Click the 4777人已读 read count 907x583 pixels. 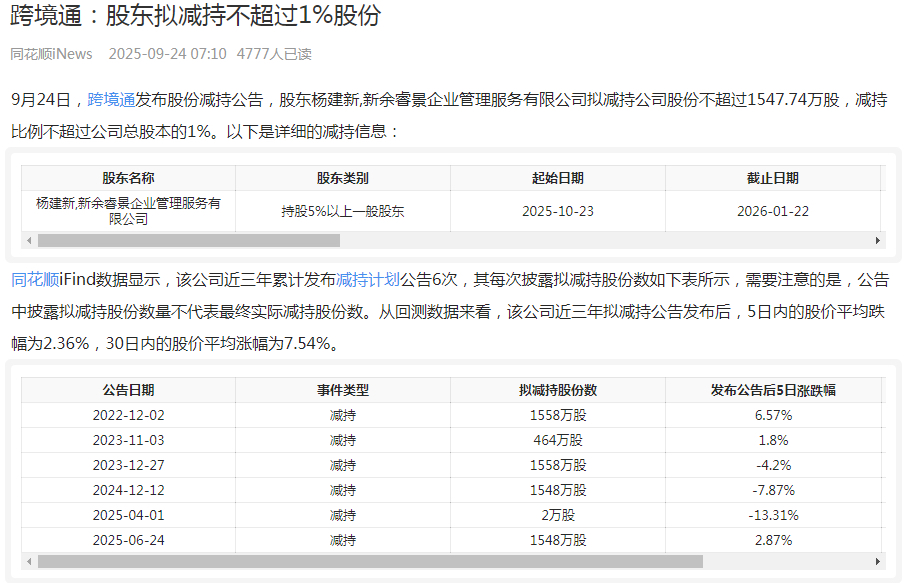pos(274,54)
